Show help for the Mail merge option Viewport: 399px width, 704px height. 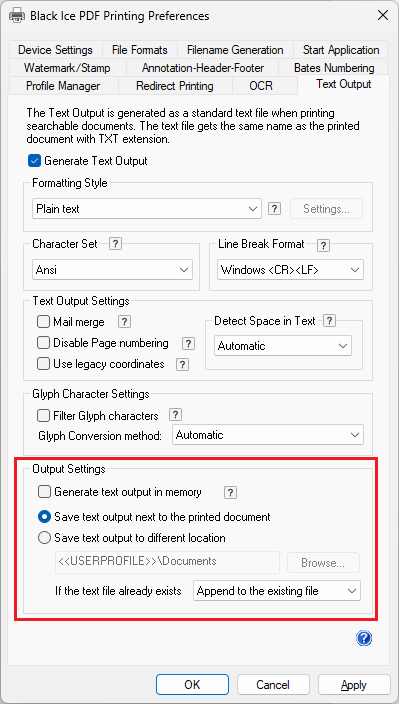point(124,321)
